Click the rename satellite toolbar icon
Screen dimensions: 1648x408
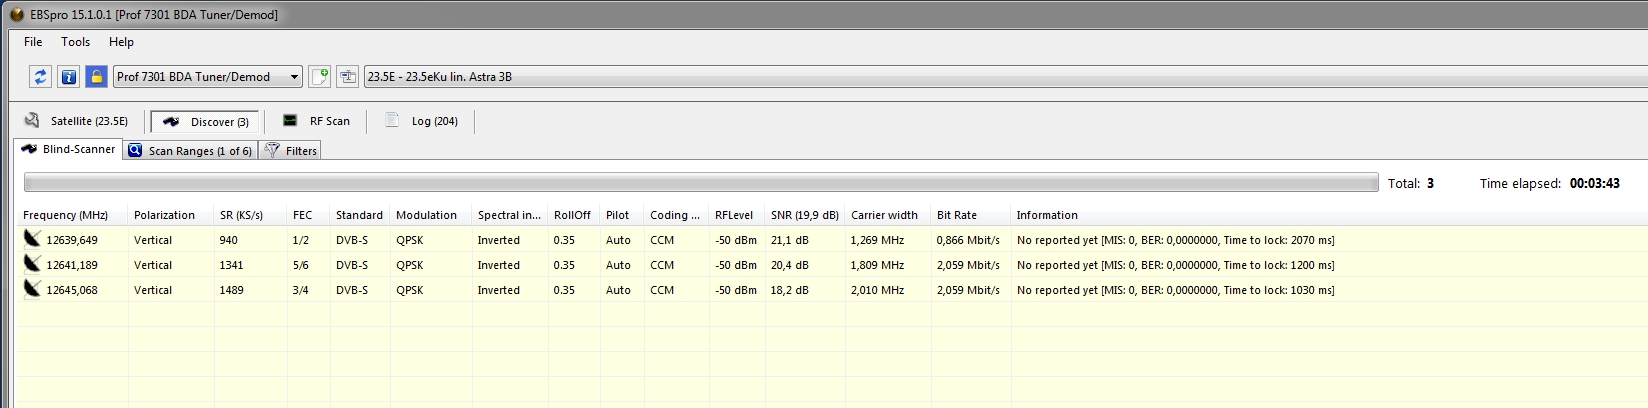(348, 77)
